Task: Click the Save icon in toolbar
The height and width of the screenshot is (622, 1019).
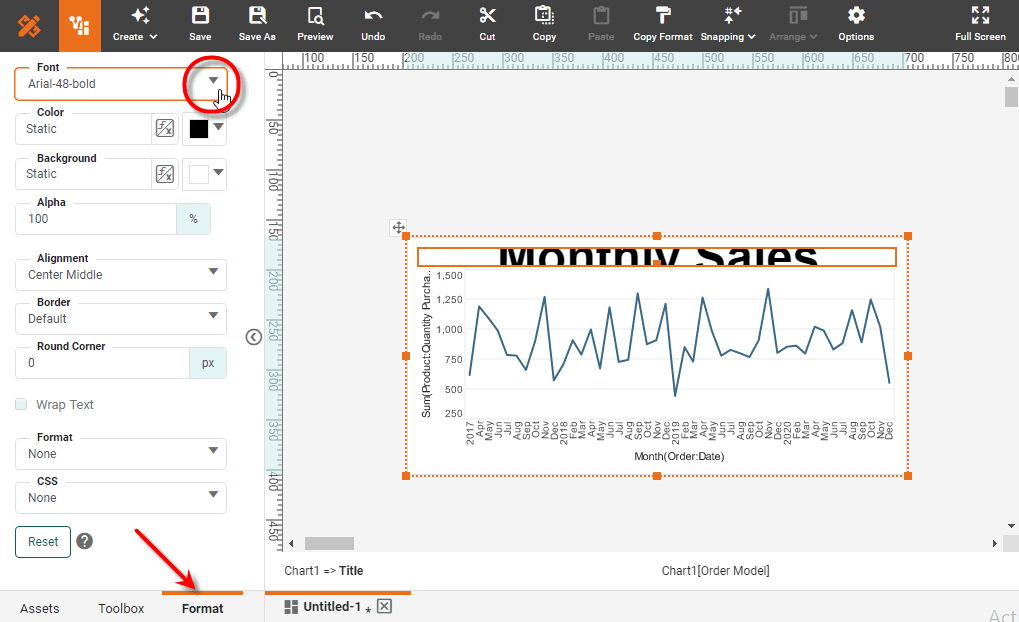Action: click(x=200, y=16)
